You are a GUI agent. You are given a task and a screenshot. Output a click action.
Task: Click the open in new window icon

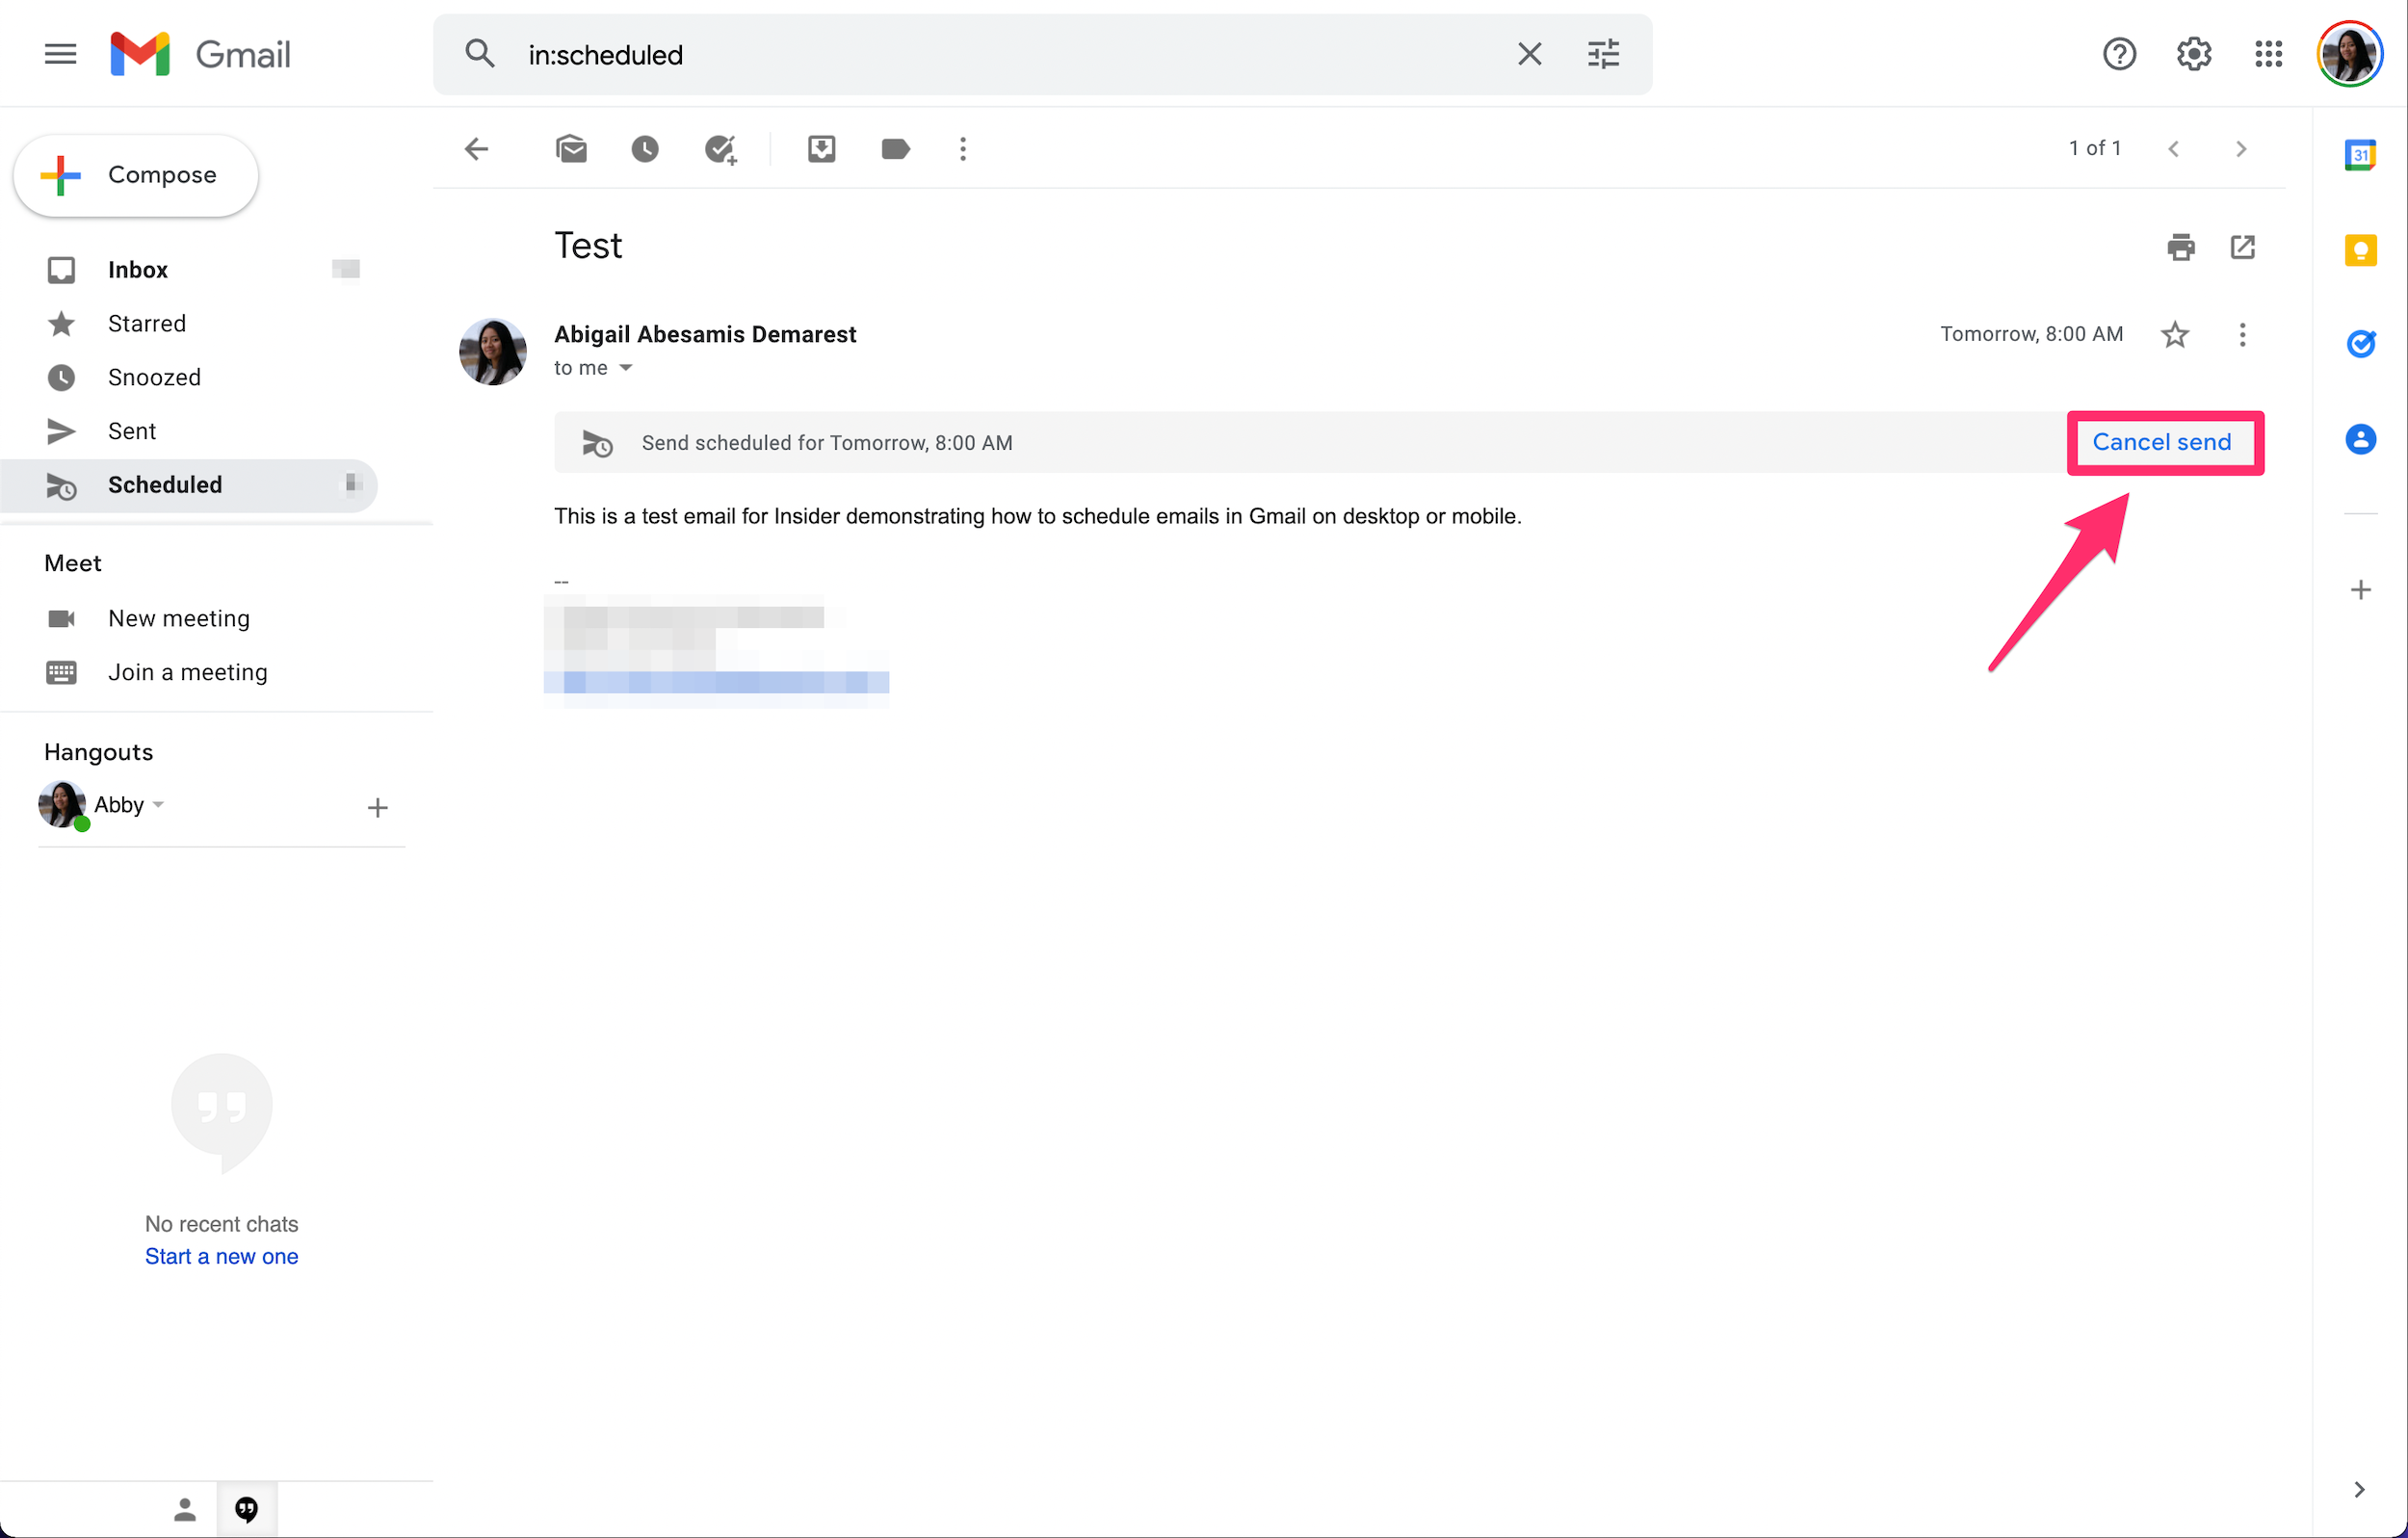coord(2243,246)
